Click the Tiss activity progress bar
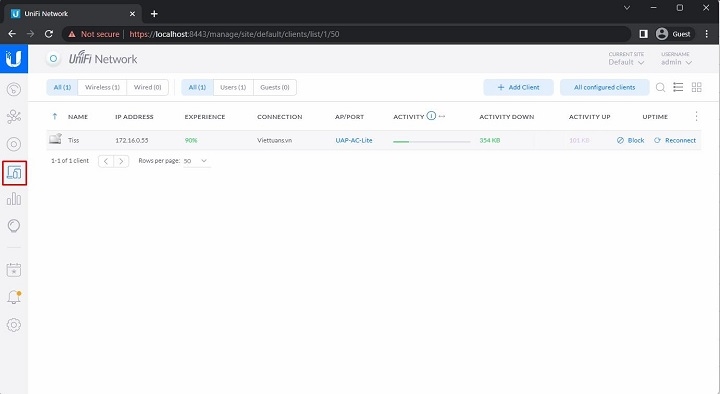Viewport: 720px width, 394px height. [x=432, y=141]
